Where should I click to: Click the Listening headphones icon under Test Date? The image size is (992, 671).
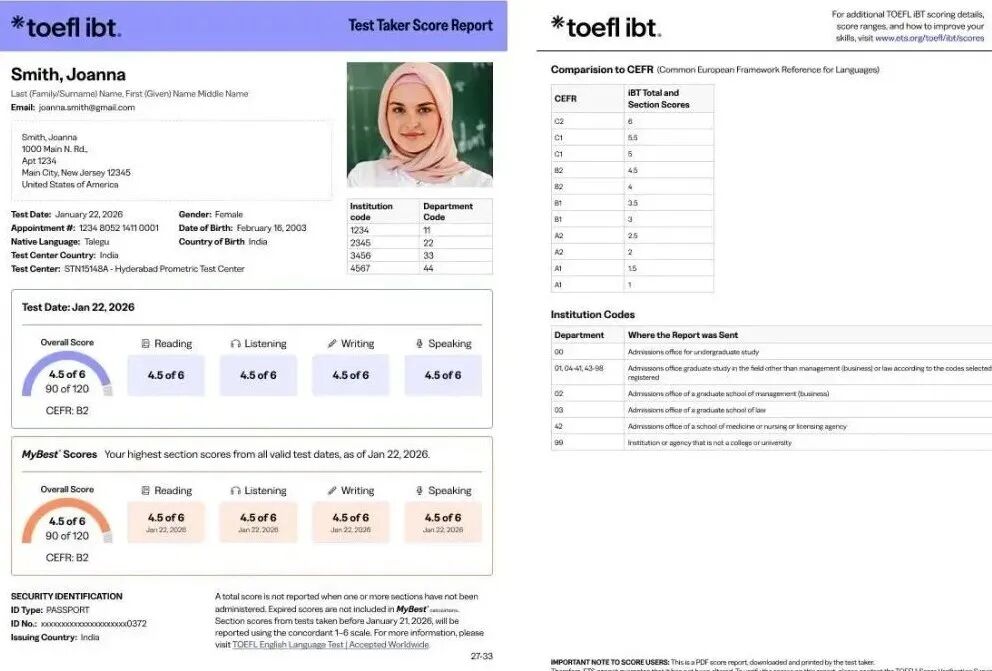click(x=235, y=343)
